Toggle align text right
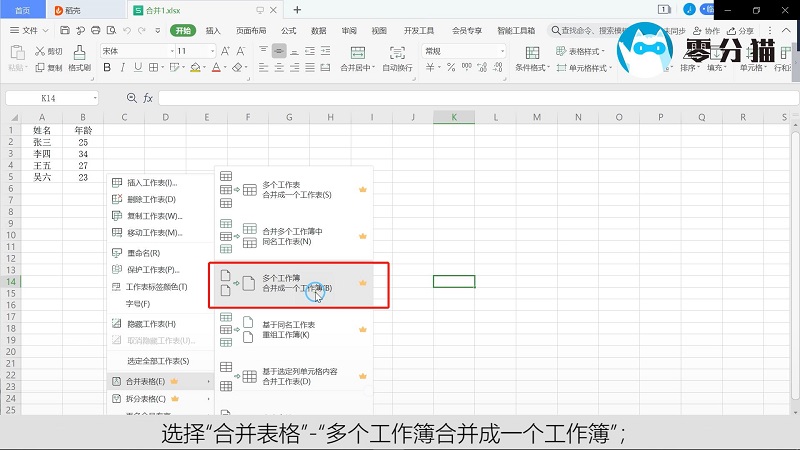The height and width of the screenshot is (450, 800). (294, 67)
